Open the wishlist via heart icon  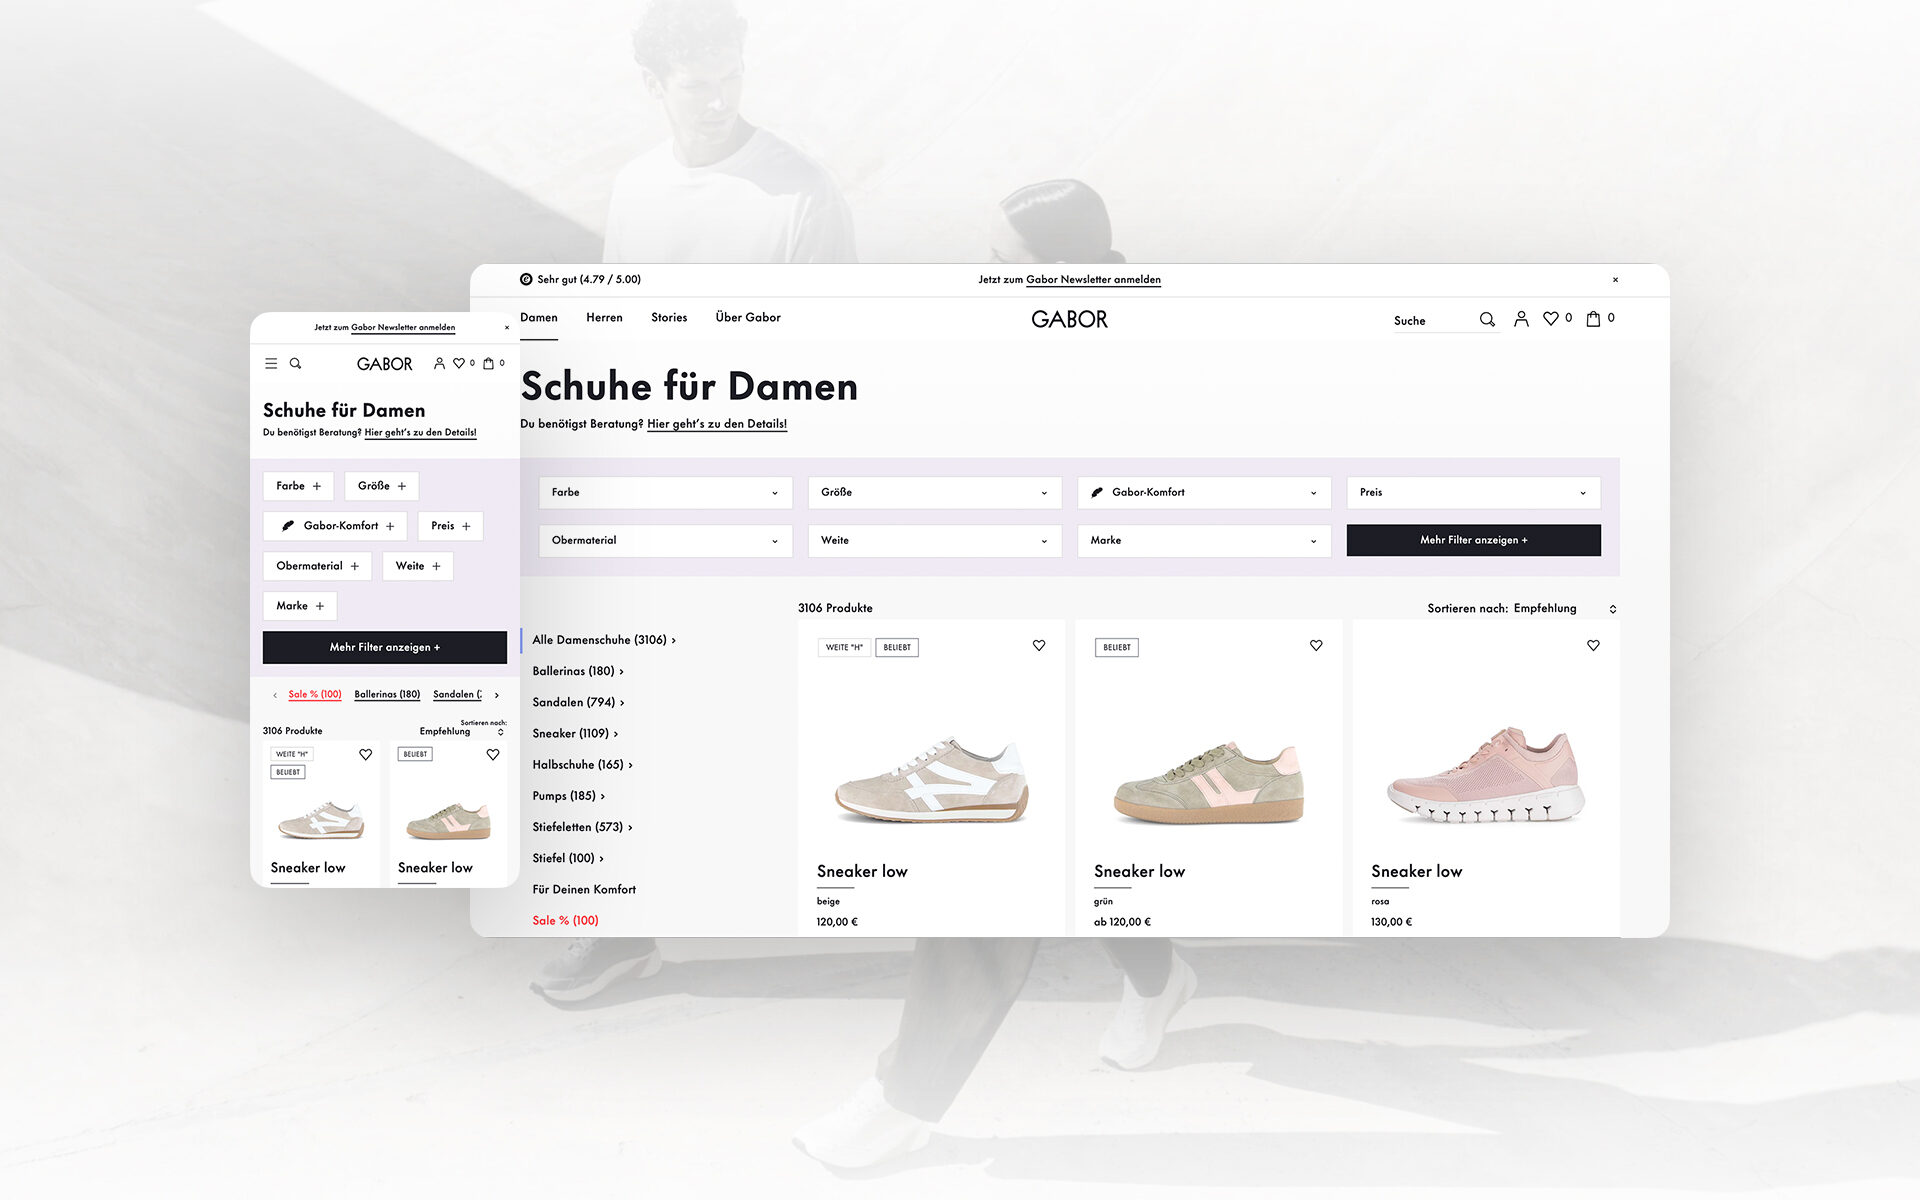[x=1552, y=318]
